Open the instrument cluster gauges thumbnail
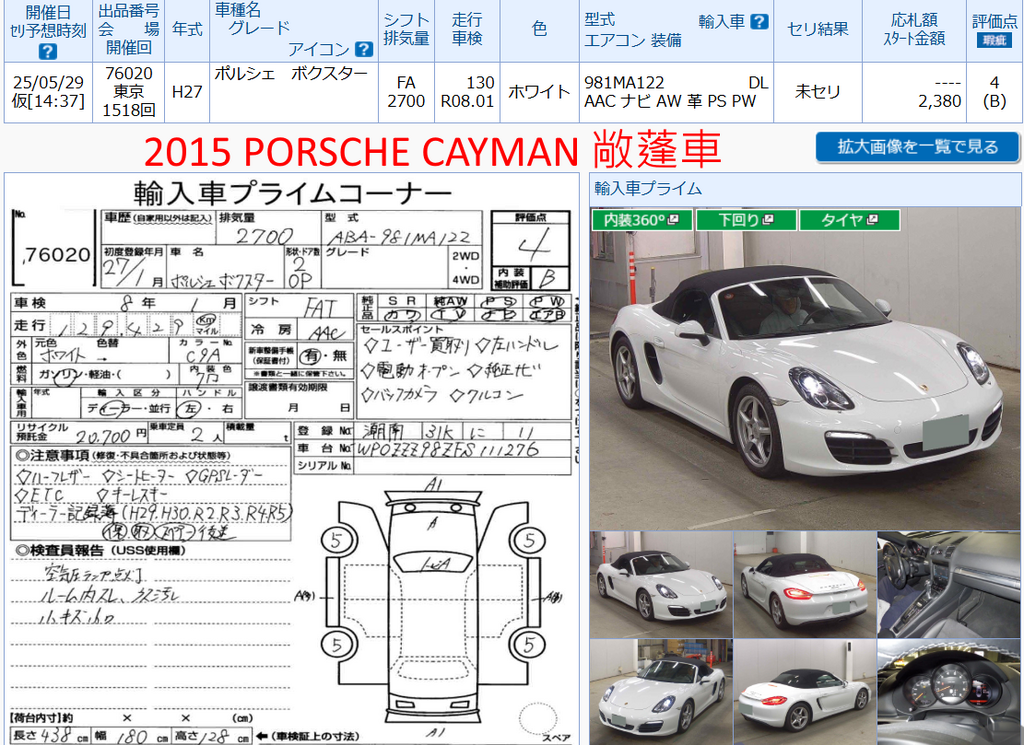 pyautogui.click(x=948, y=692)
